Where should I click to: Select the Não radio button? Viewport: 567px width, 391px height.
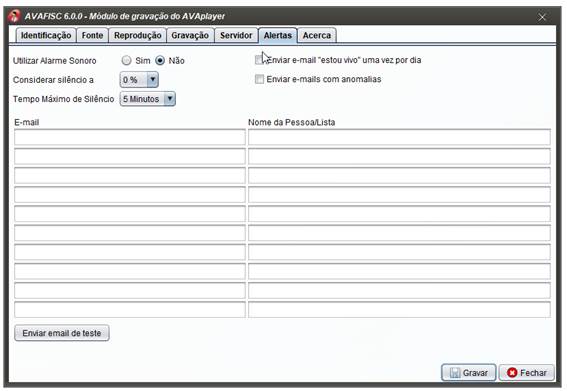pos(160,60)
